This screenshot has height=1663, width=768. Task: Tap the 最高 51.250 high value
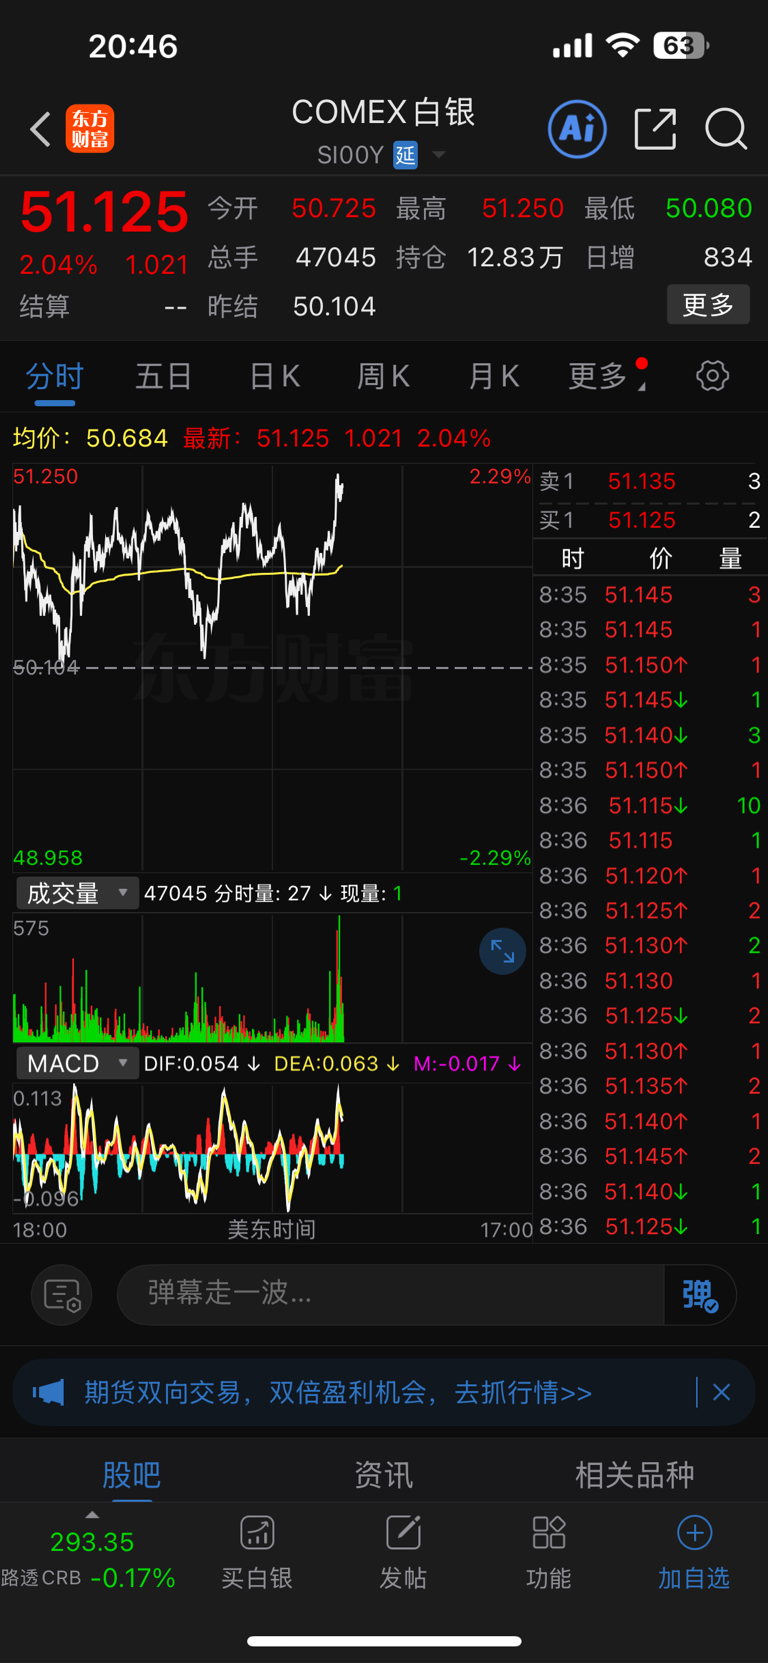tap(523, 208)
